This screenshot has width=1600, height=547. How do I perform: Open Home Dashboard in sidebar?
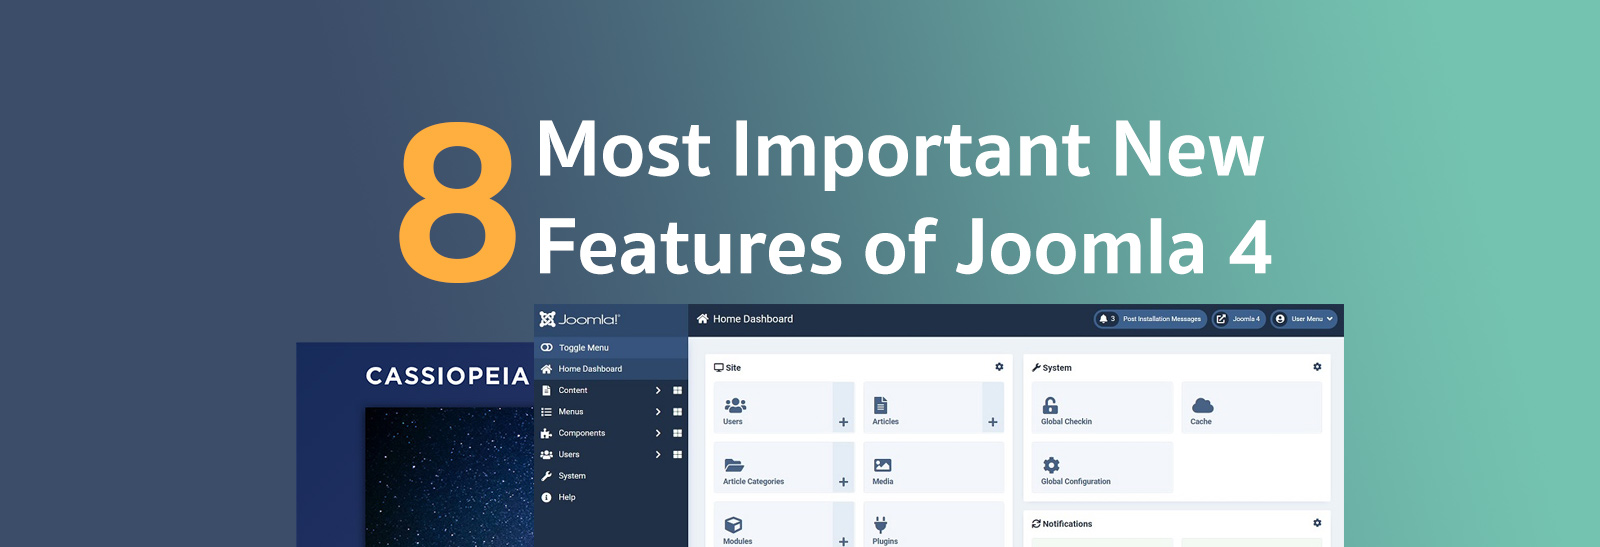click(x=611, y=369)
